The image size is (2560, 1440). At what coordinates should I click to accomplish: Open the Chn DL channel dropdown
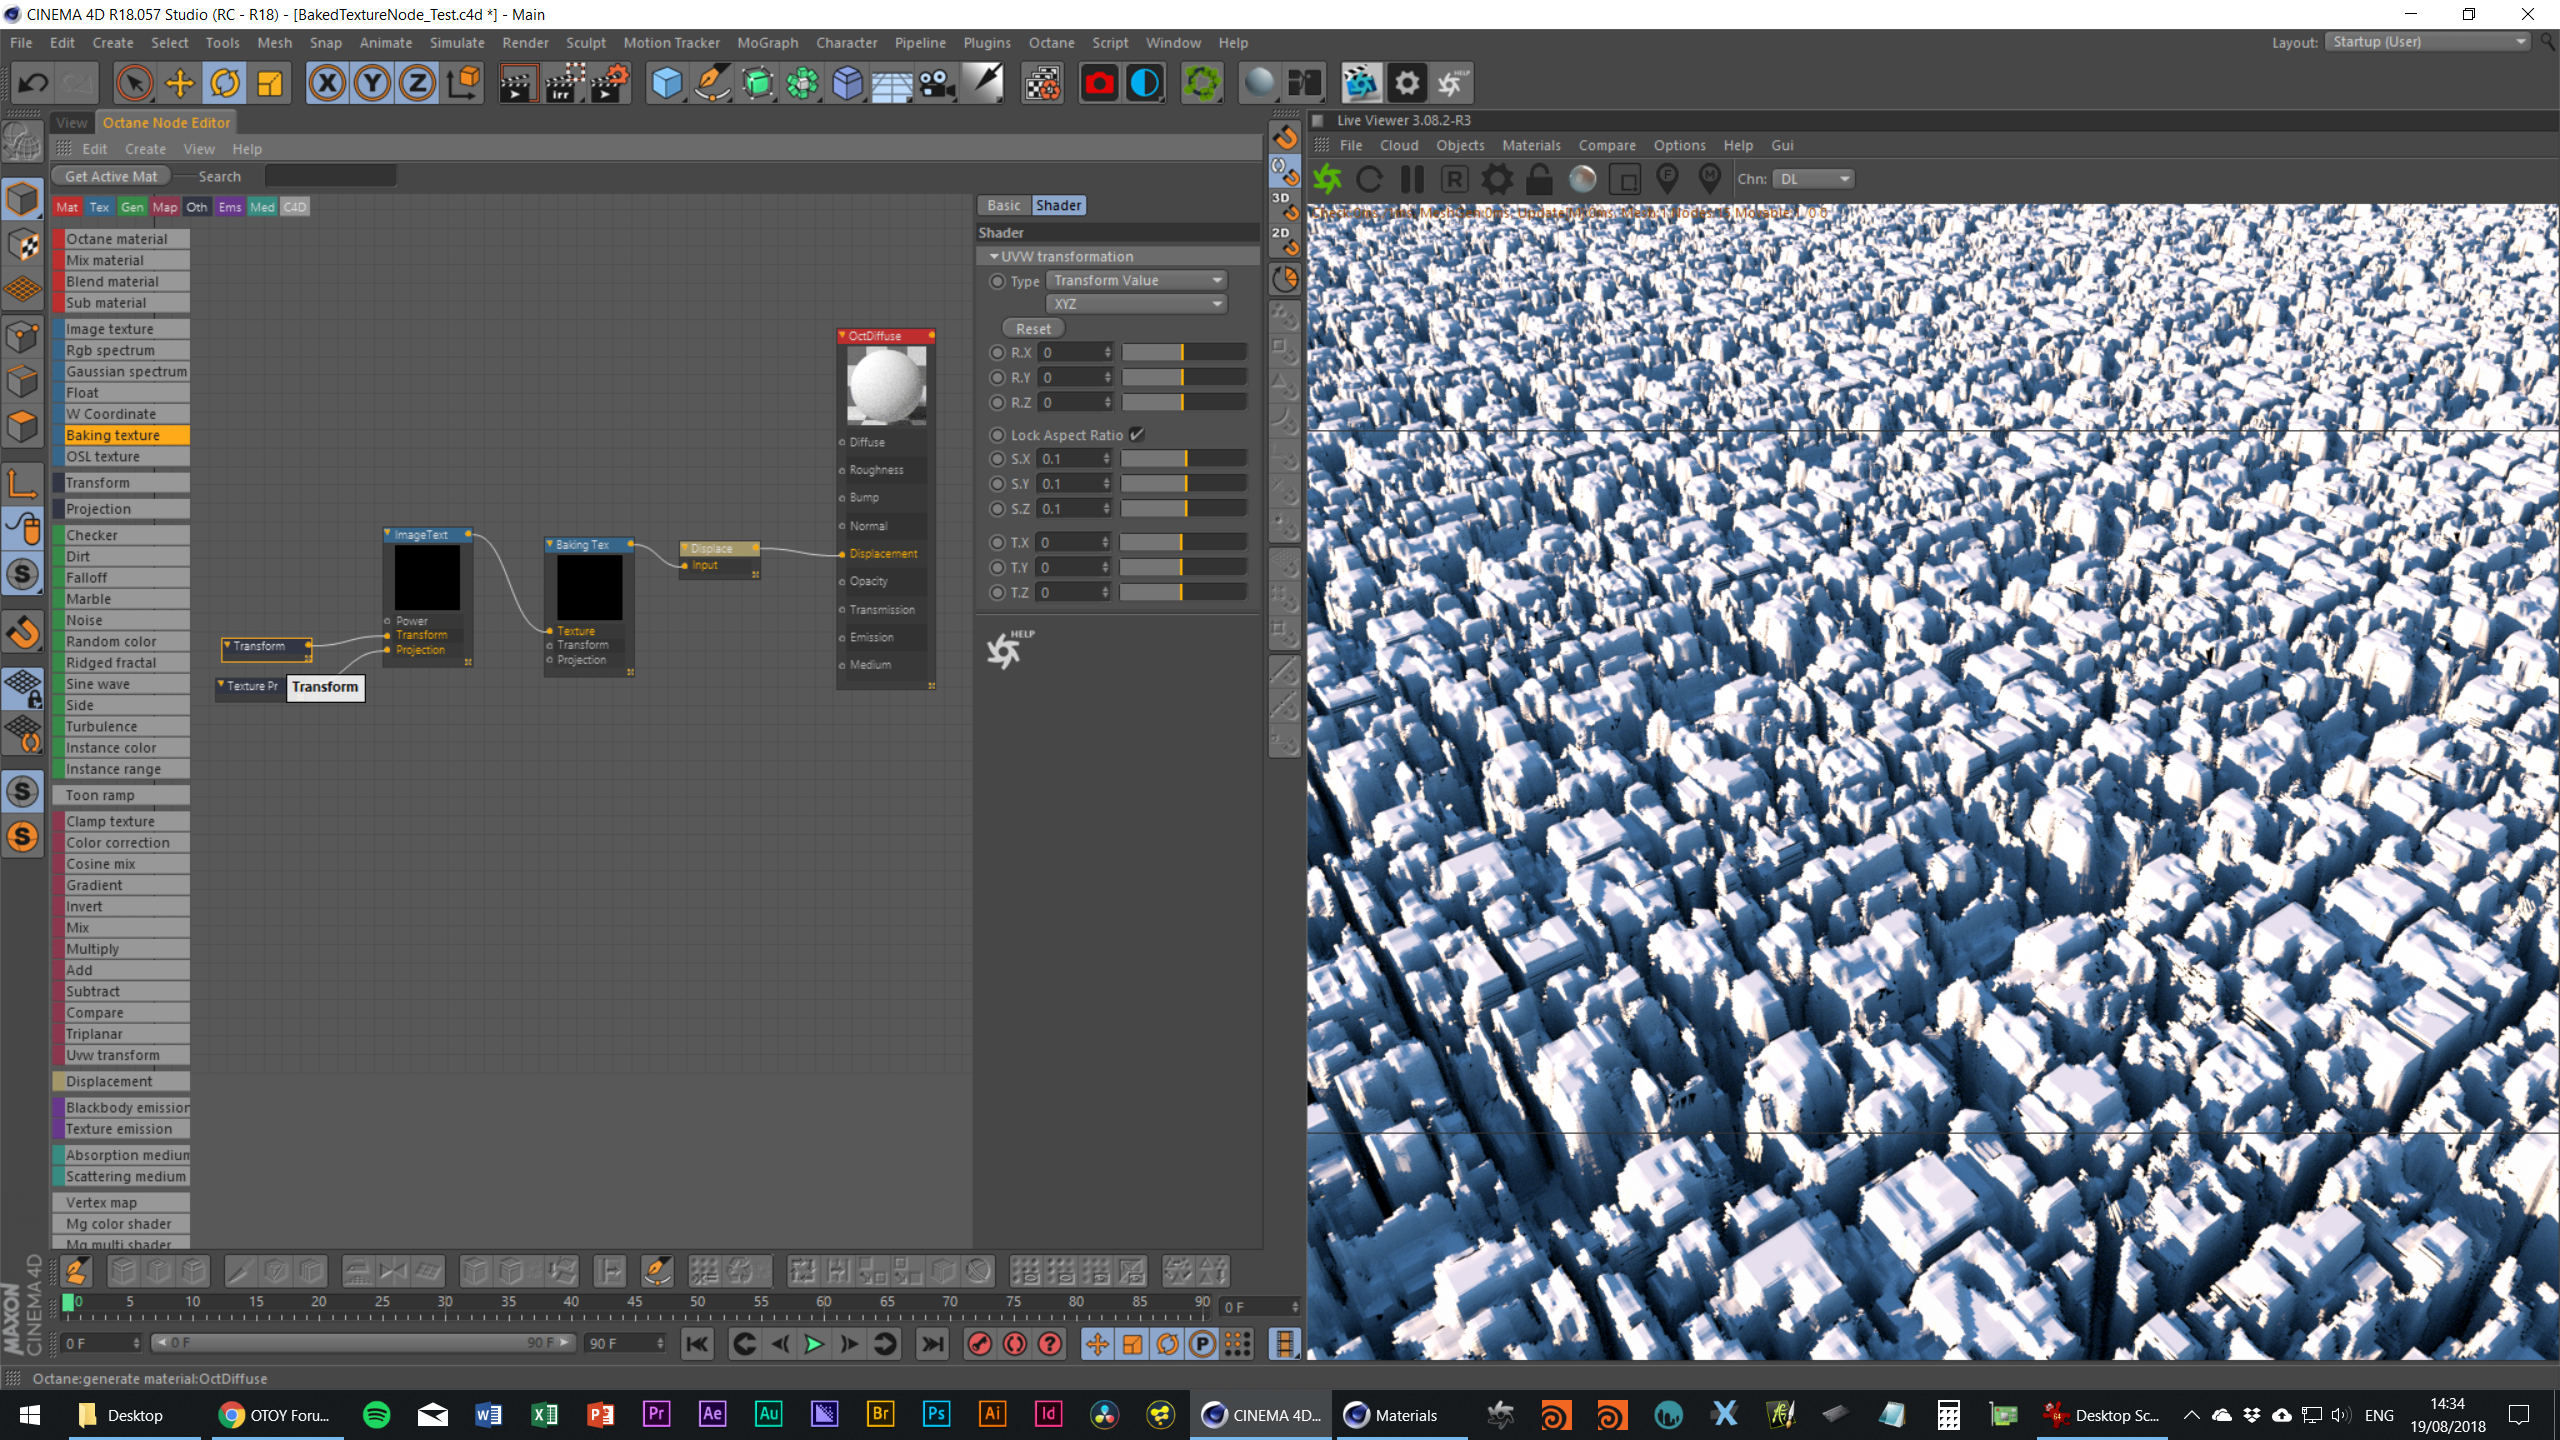[x=1813, y=179]
